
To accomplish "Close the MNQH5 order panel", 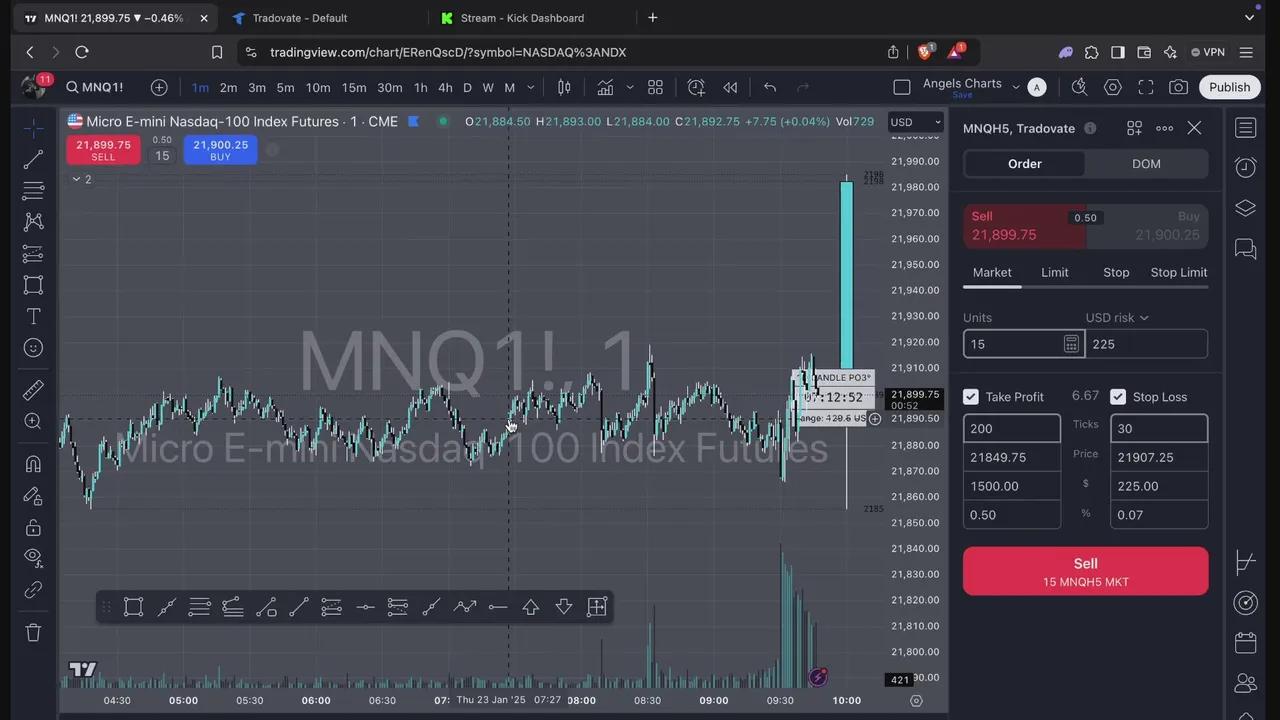I will pyautogui.click(x=1194, y=128).
